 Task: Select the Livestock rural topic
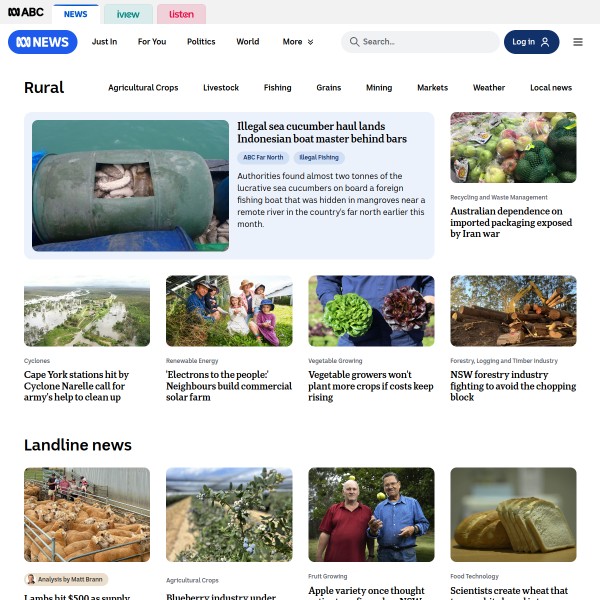(x=221, y=88)
